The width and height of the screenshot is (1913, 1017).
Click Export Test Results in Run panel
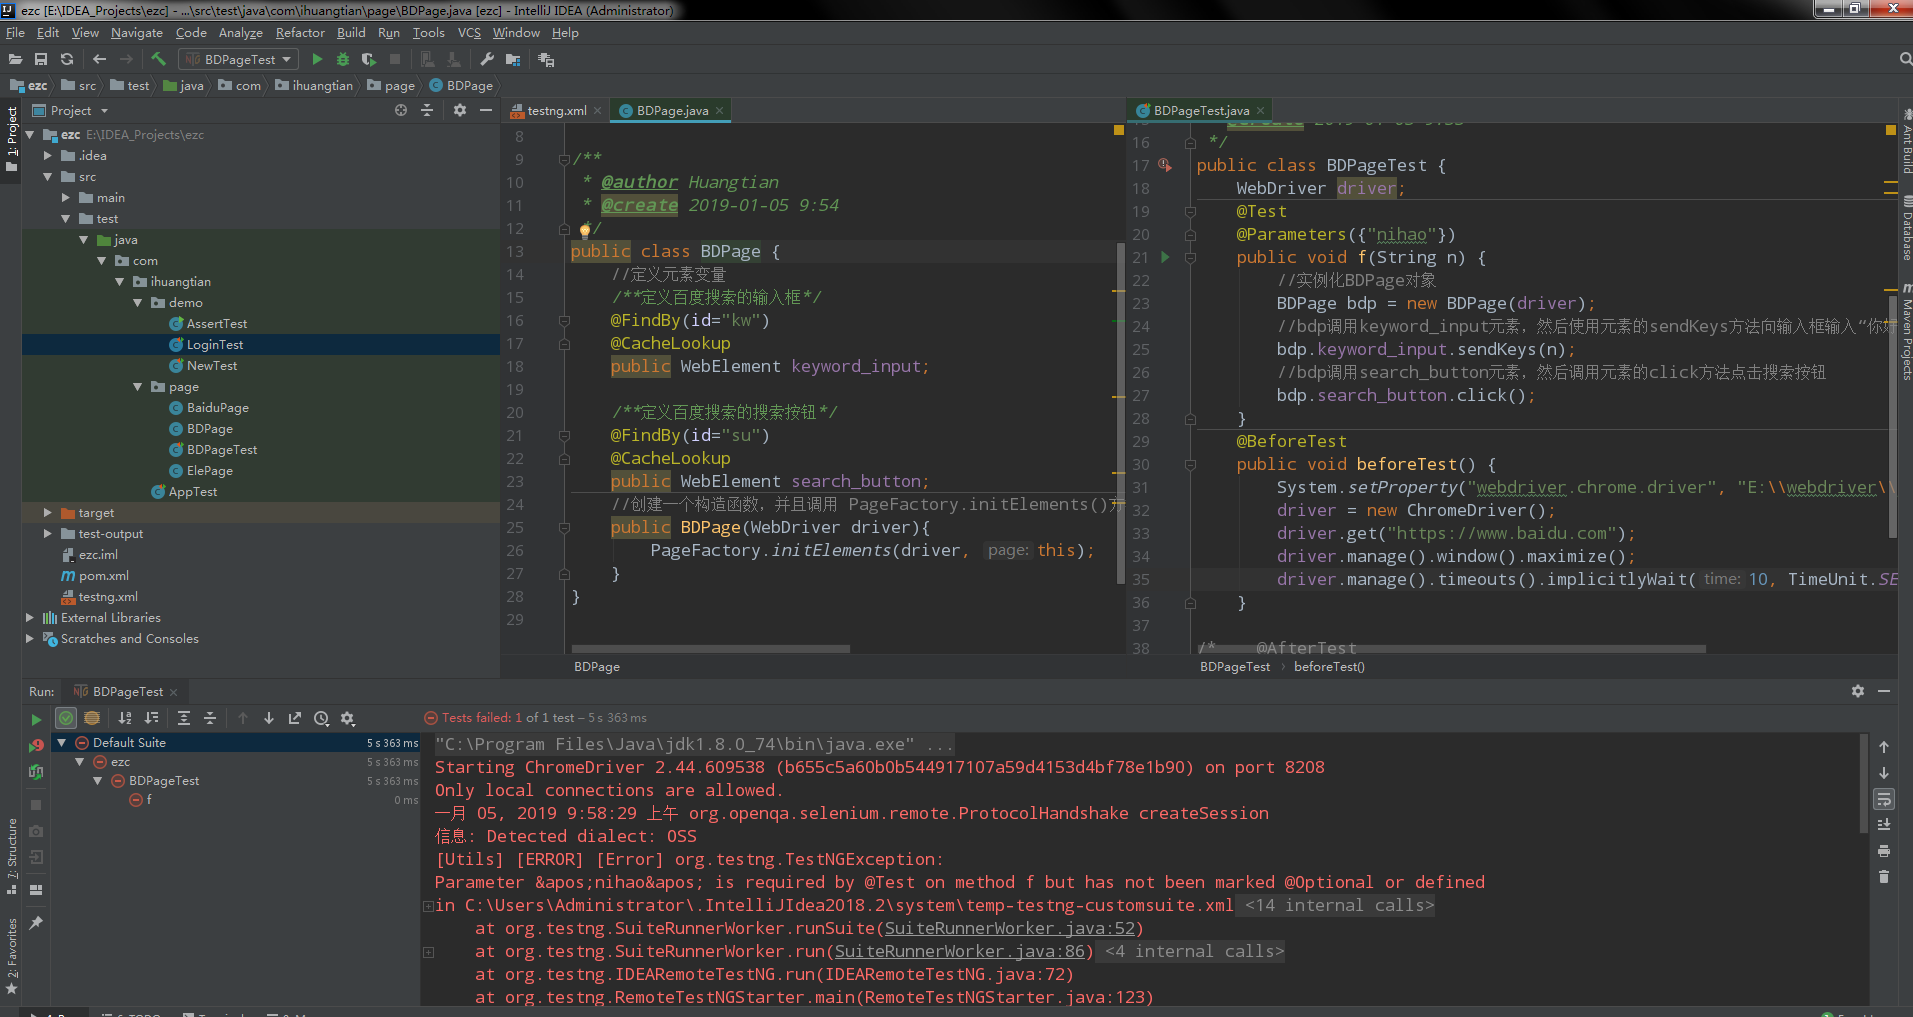click(295, 718)
